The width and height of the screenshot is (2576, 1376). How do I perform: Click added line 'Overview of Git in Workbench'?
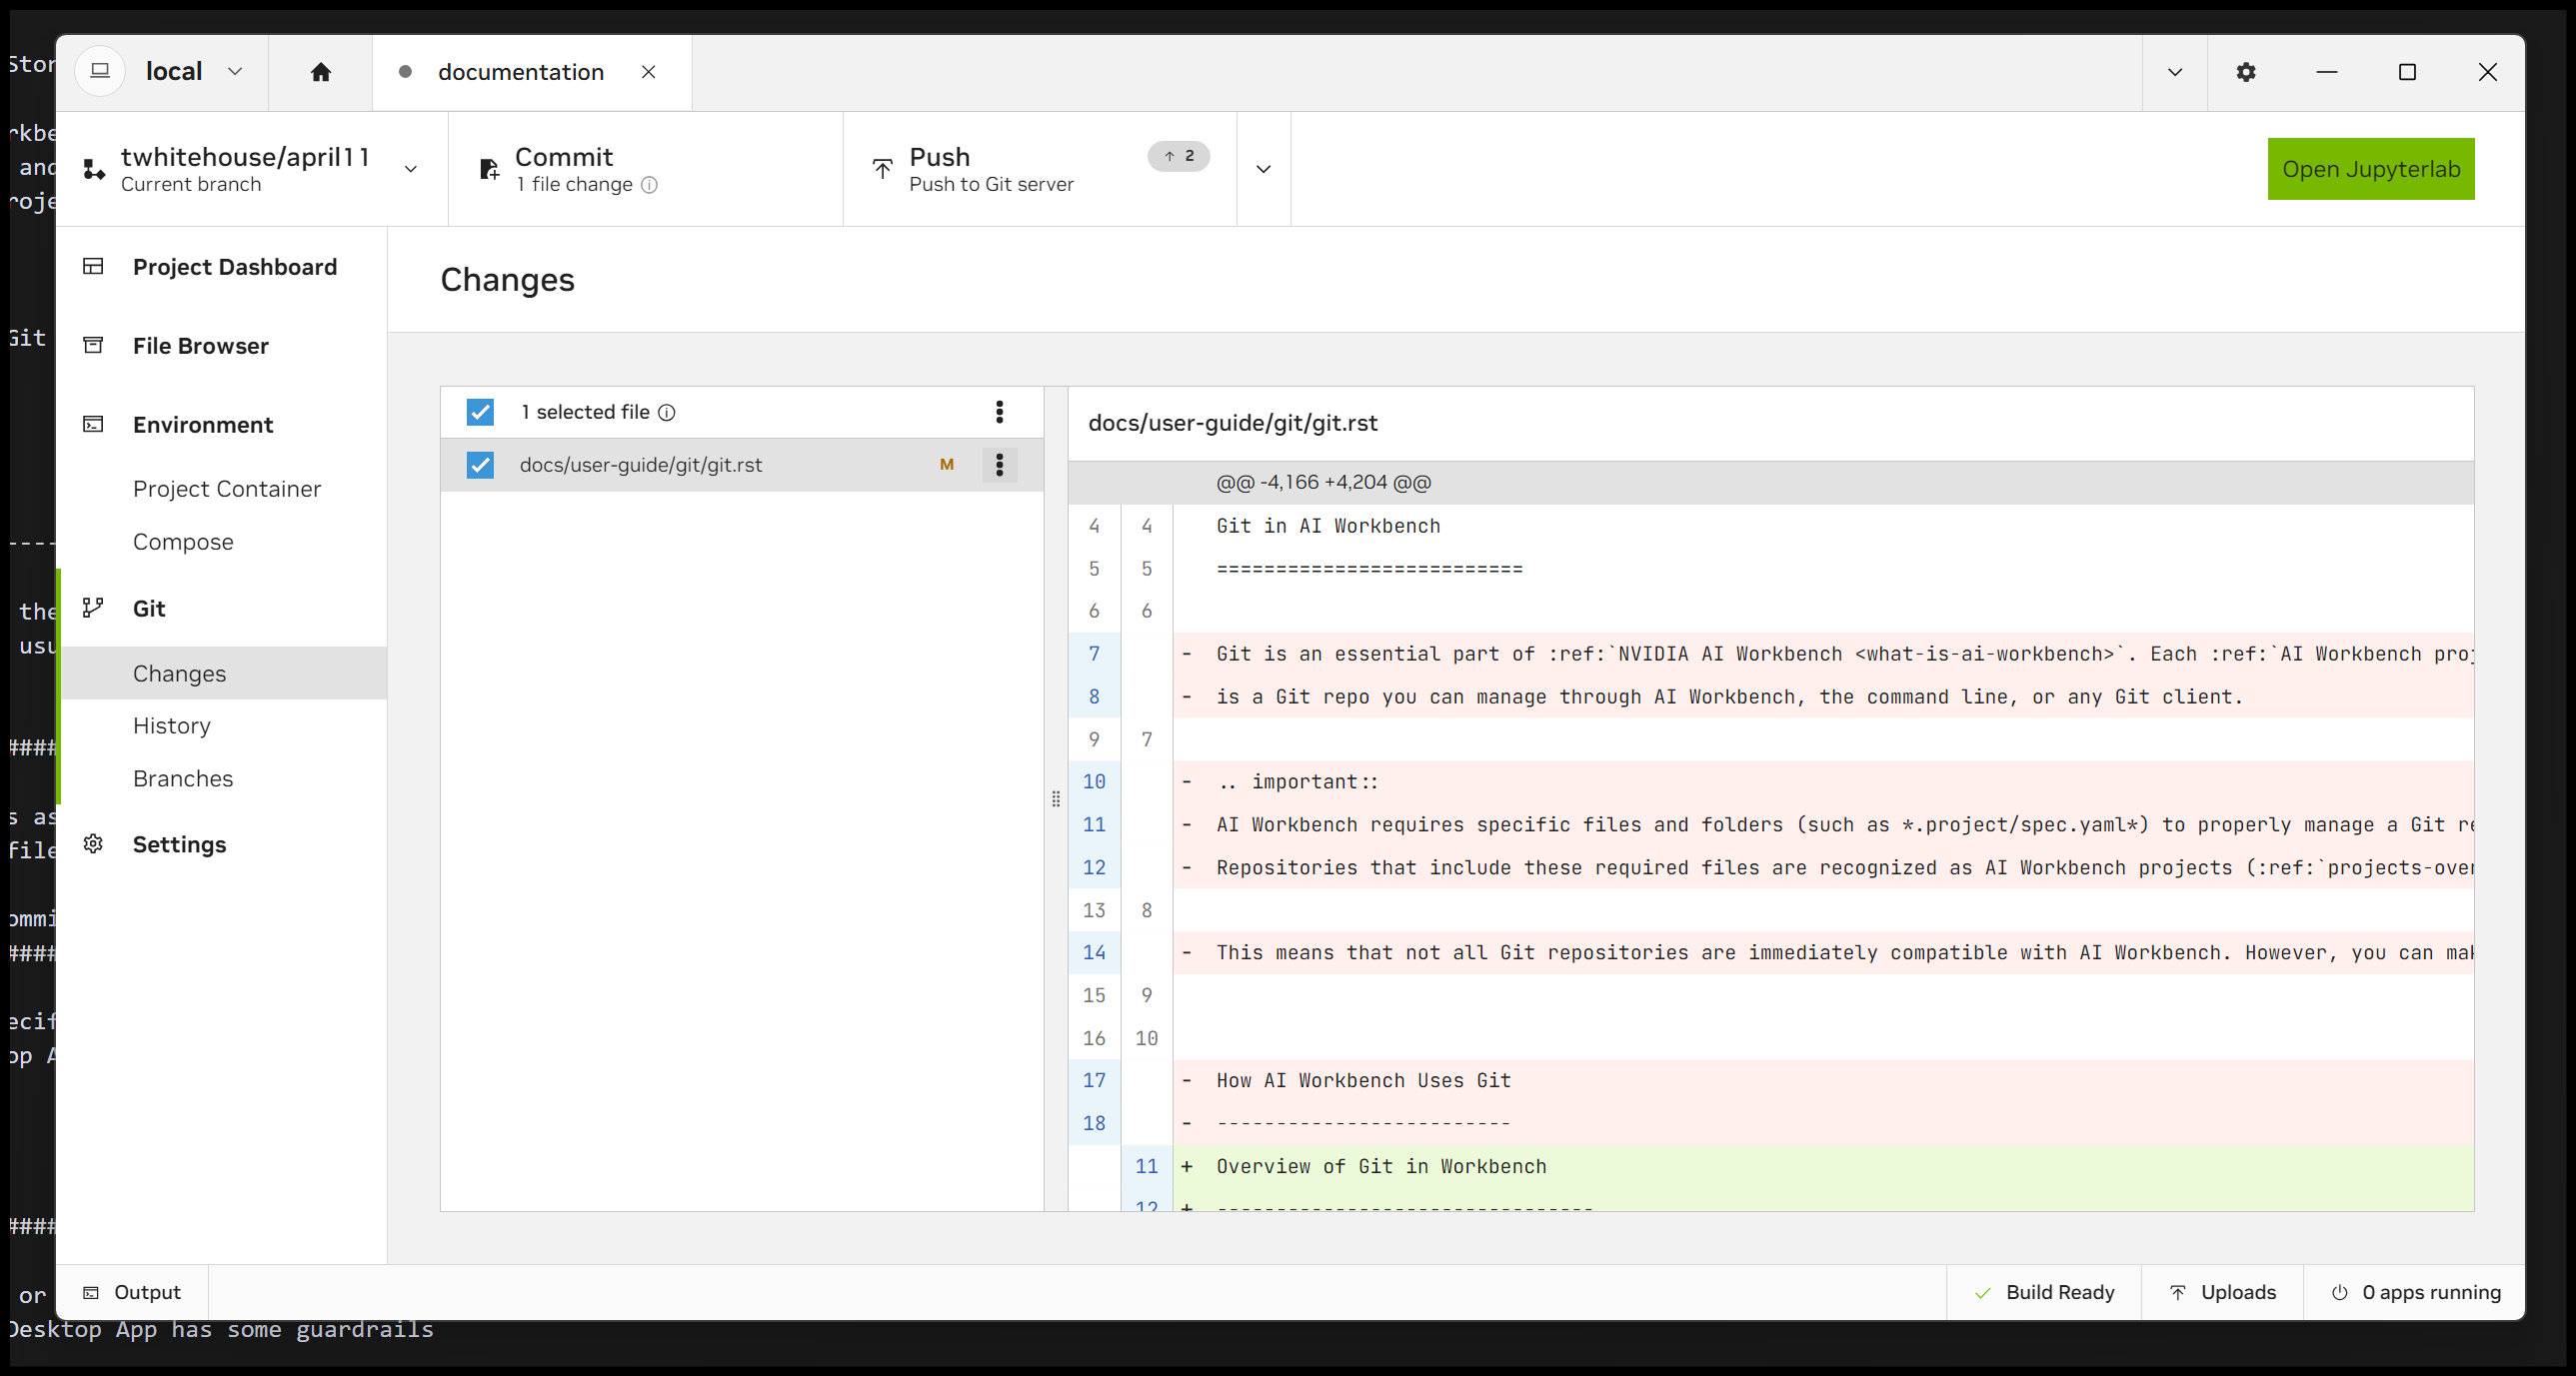coord(1381,1166)
